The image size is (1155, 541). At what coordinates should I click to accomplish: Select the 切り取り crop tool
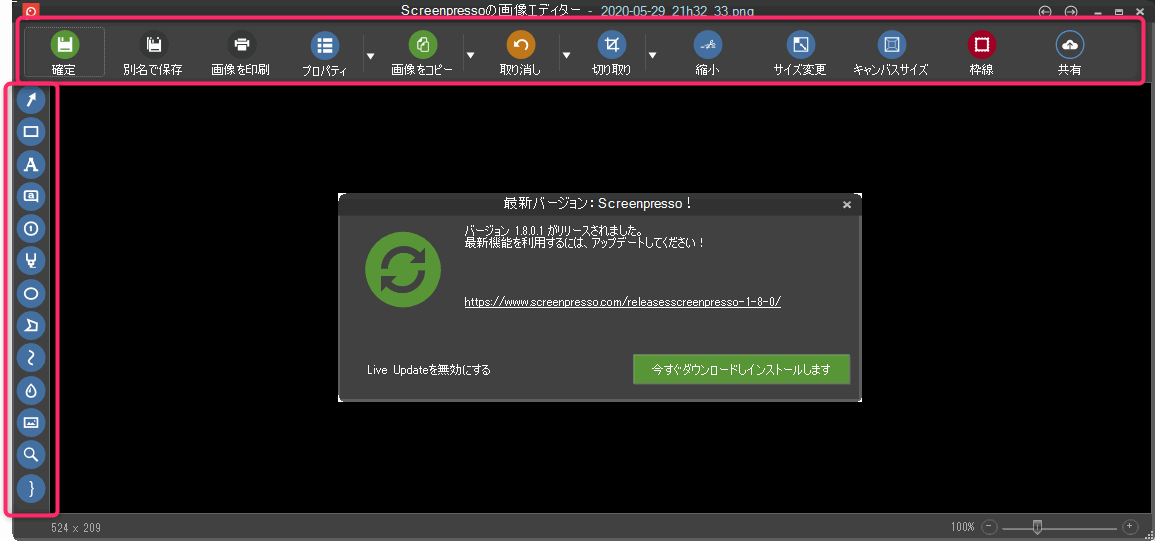[x=611, y=53]
